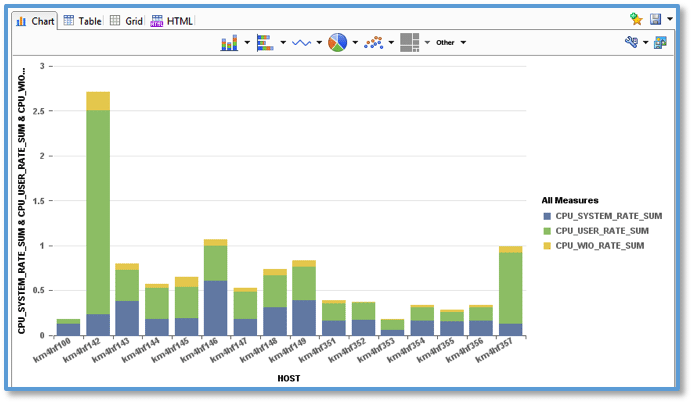Switch to the HTML tab
This screenshot has width=692, height=403.
coord(172,20)
